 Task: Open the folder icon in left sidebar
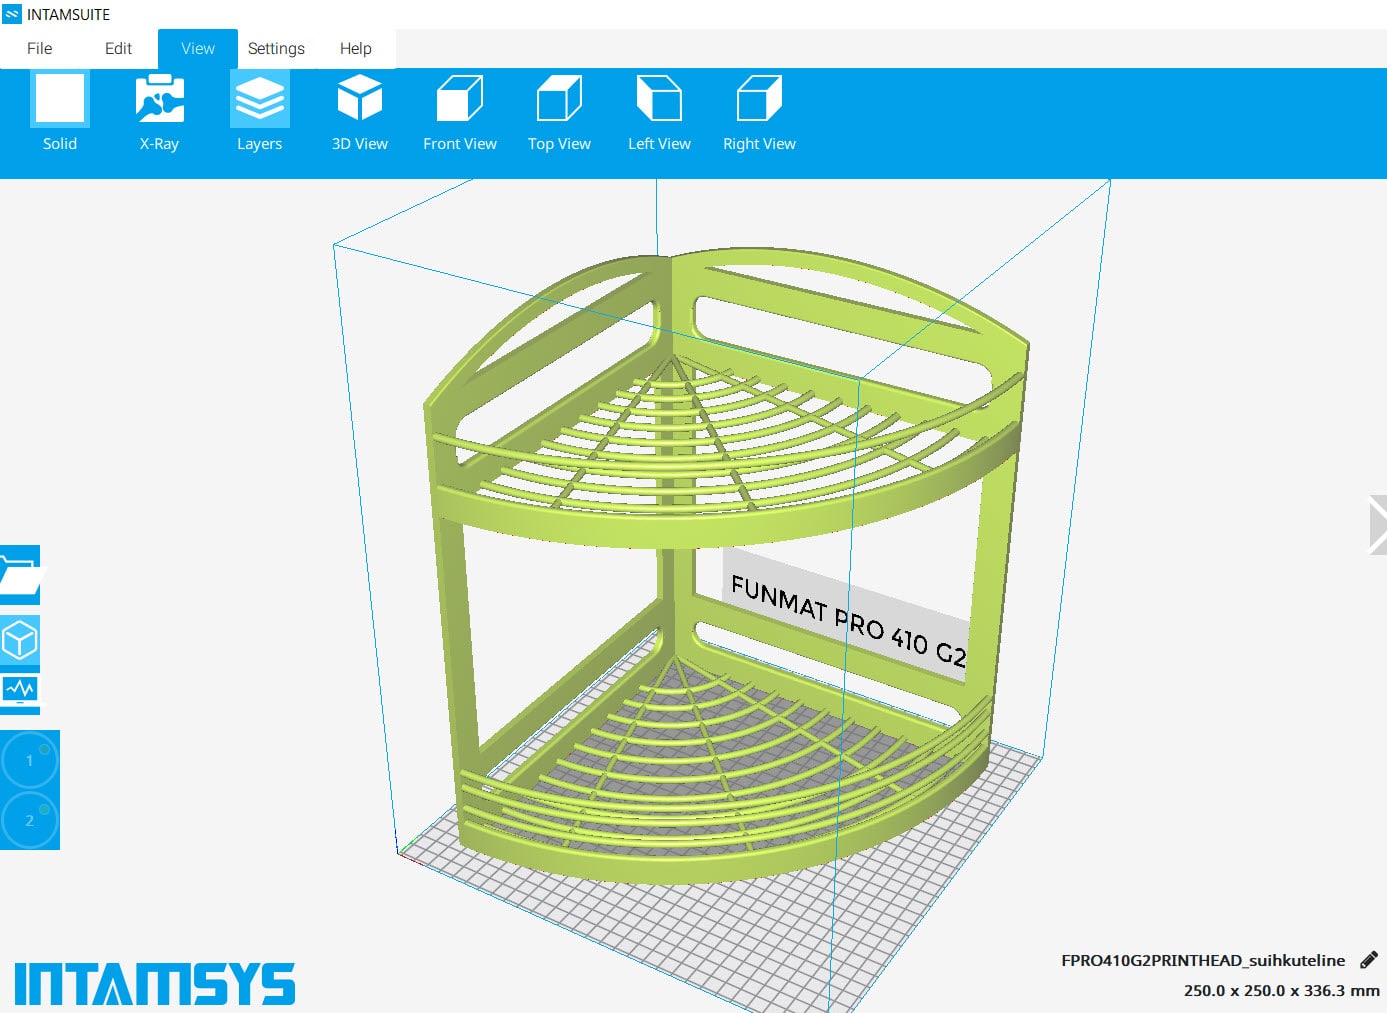[x=19, y=575]
